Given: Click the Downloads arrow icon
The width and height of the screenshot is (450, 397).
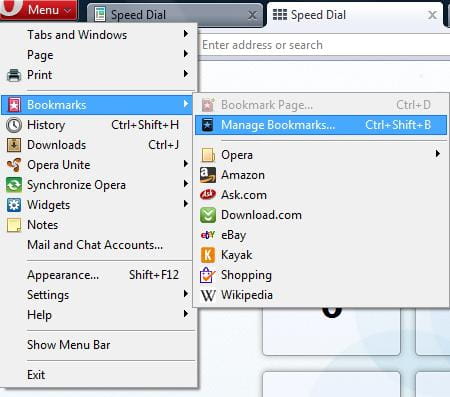Looking at the screenshot, I should [14, 145].
